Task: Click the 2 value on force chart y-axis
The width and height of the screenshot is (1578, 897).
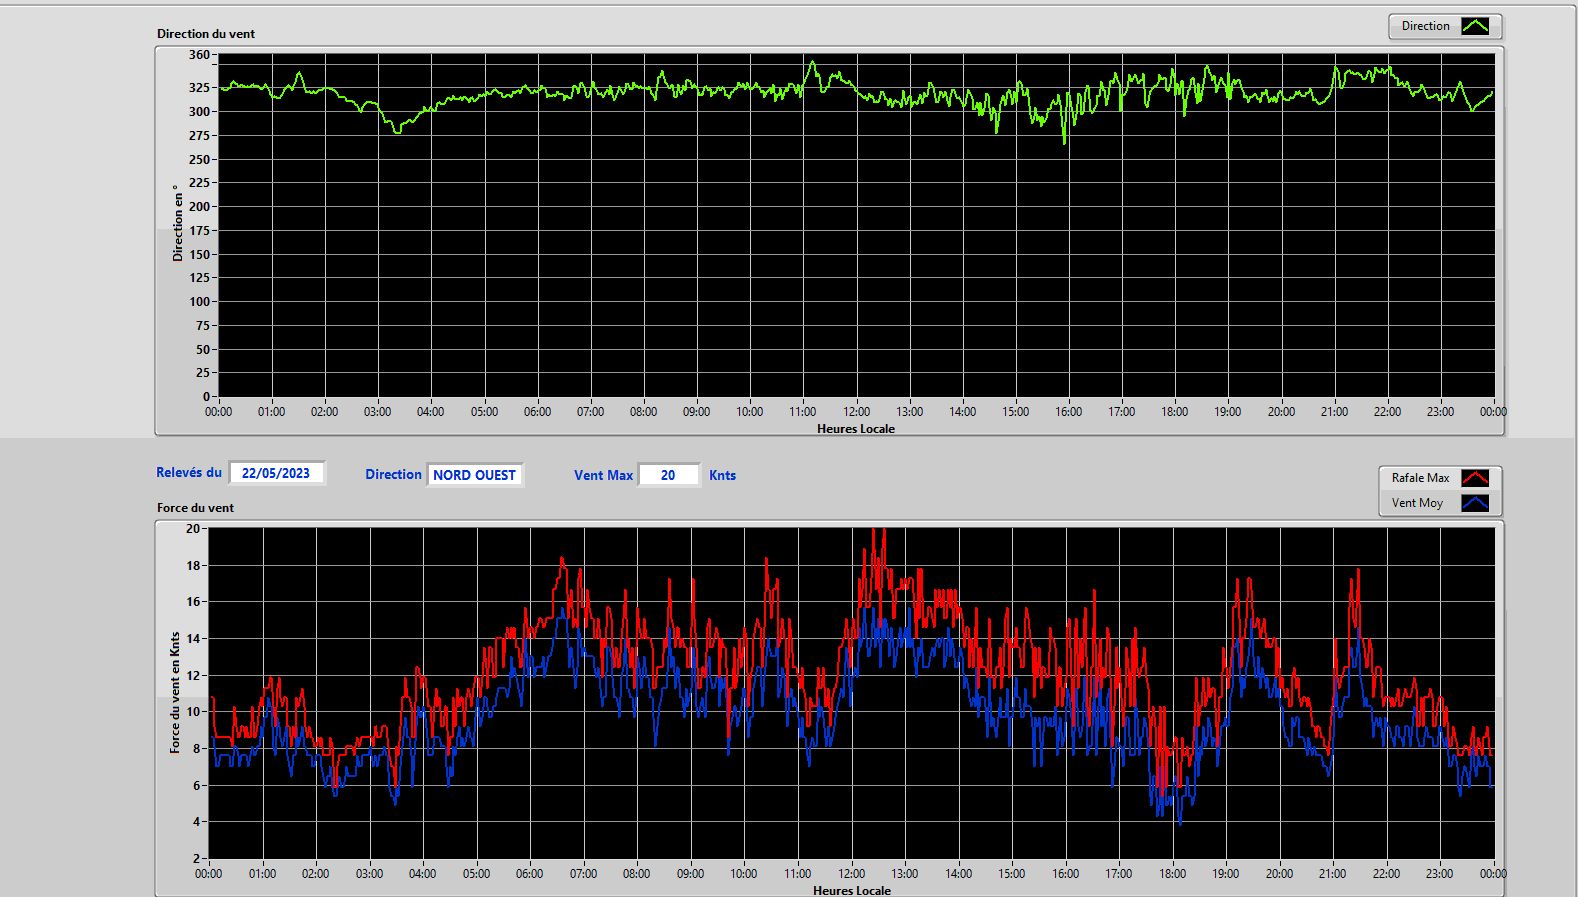Action: tap(197, 859)
